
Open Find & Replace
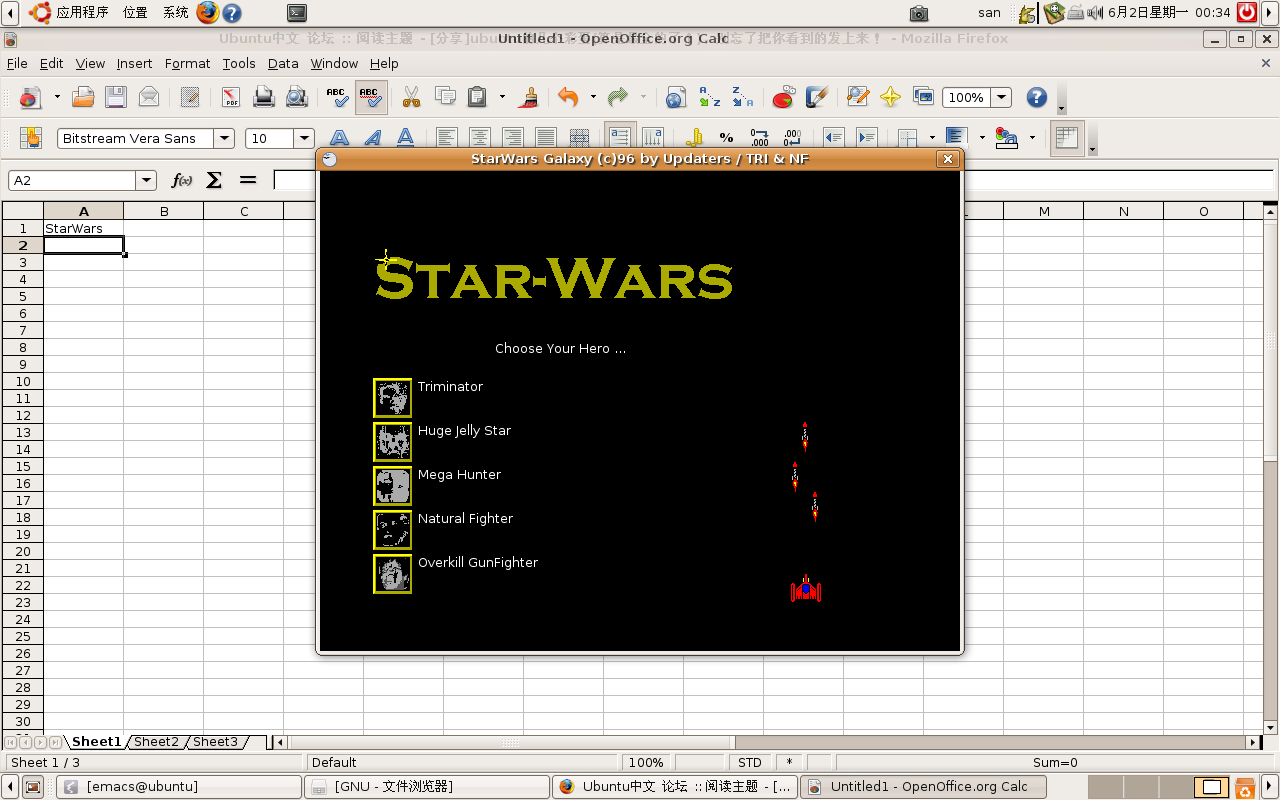[857, 97]
